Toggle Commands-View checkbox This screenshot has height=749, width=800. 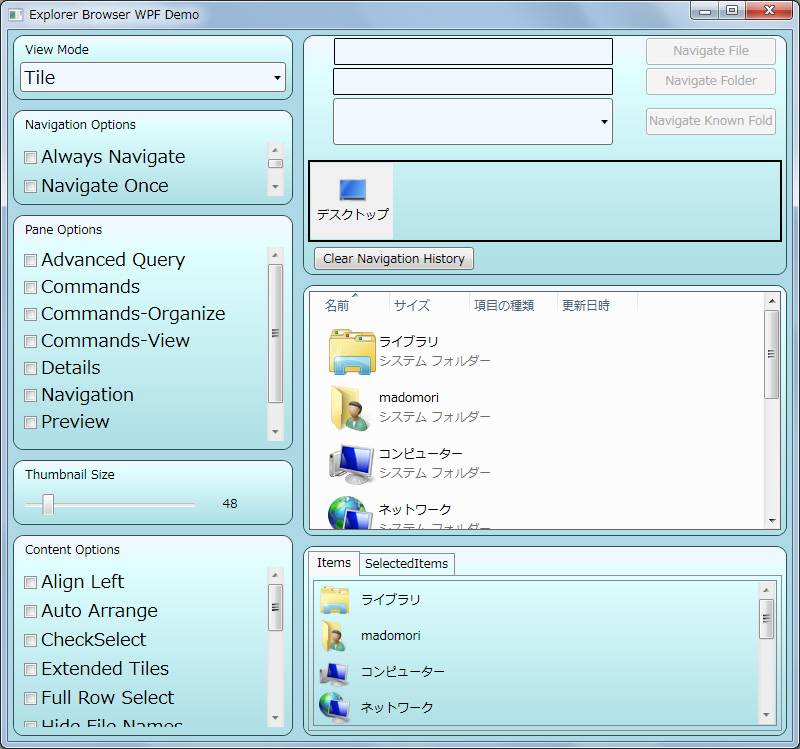point(31,341)
